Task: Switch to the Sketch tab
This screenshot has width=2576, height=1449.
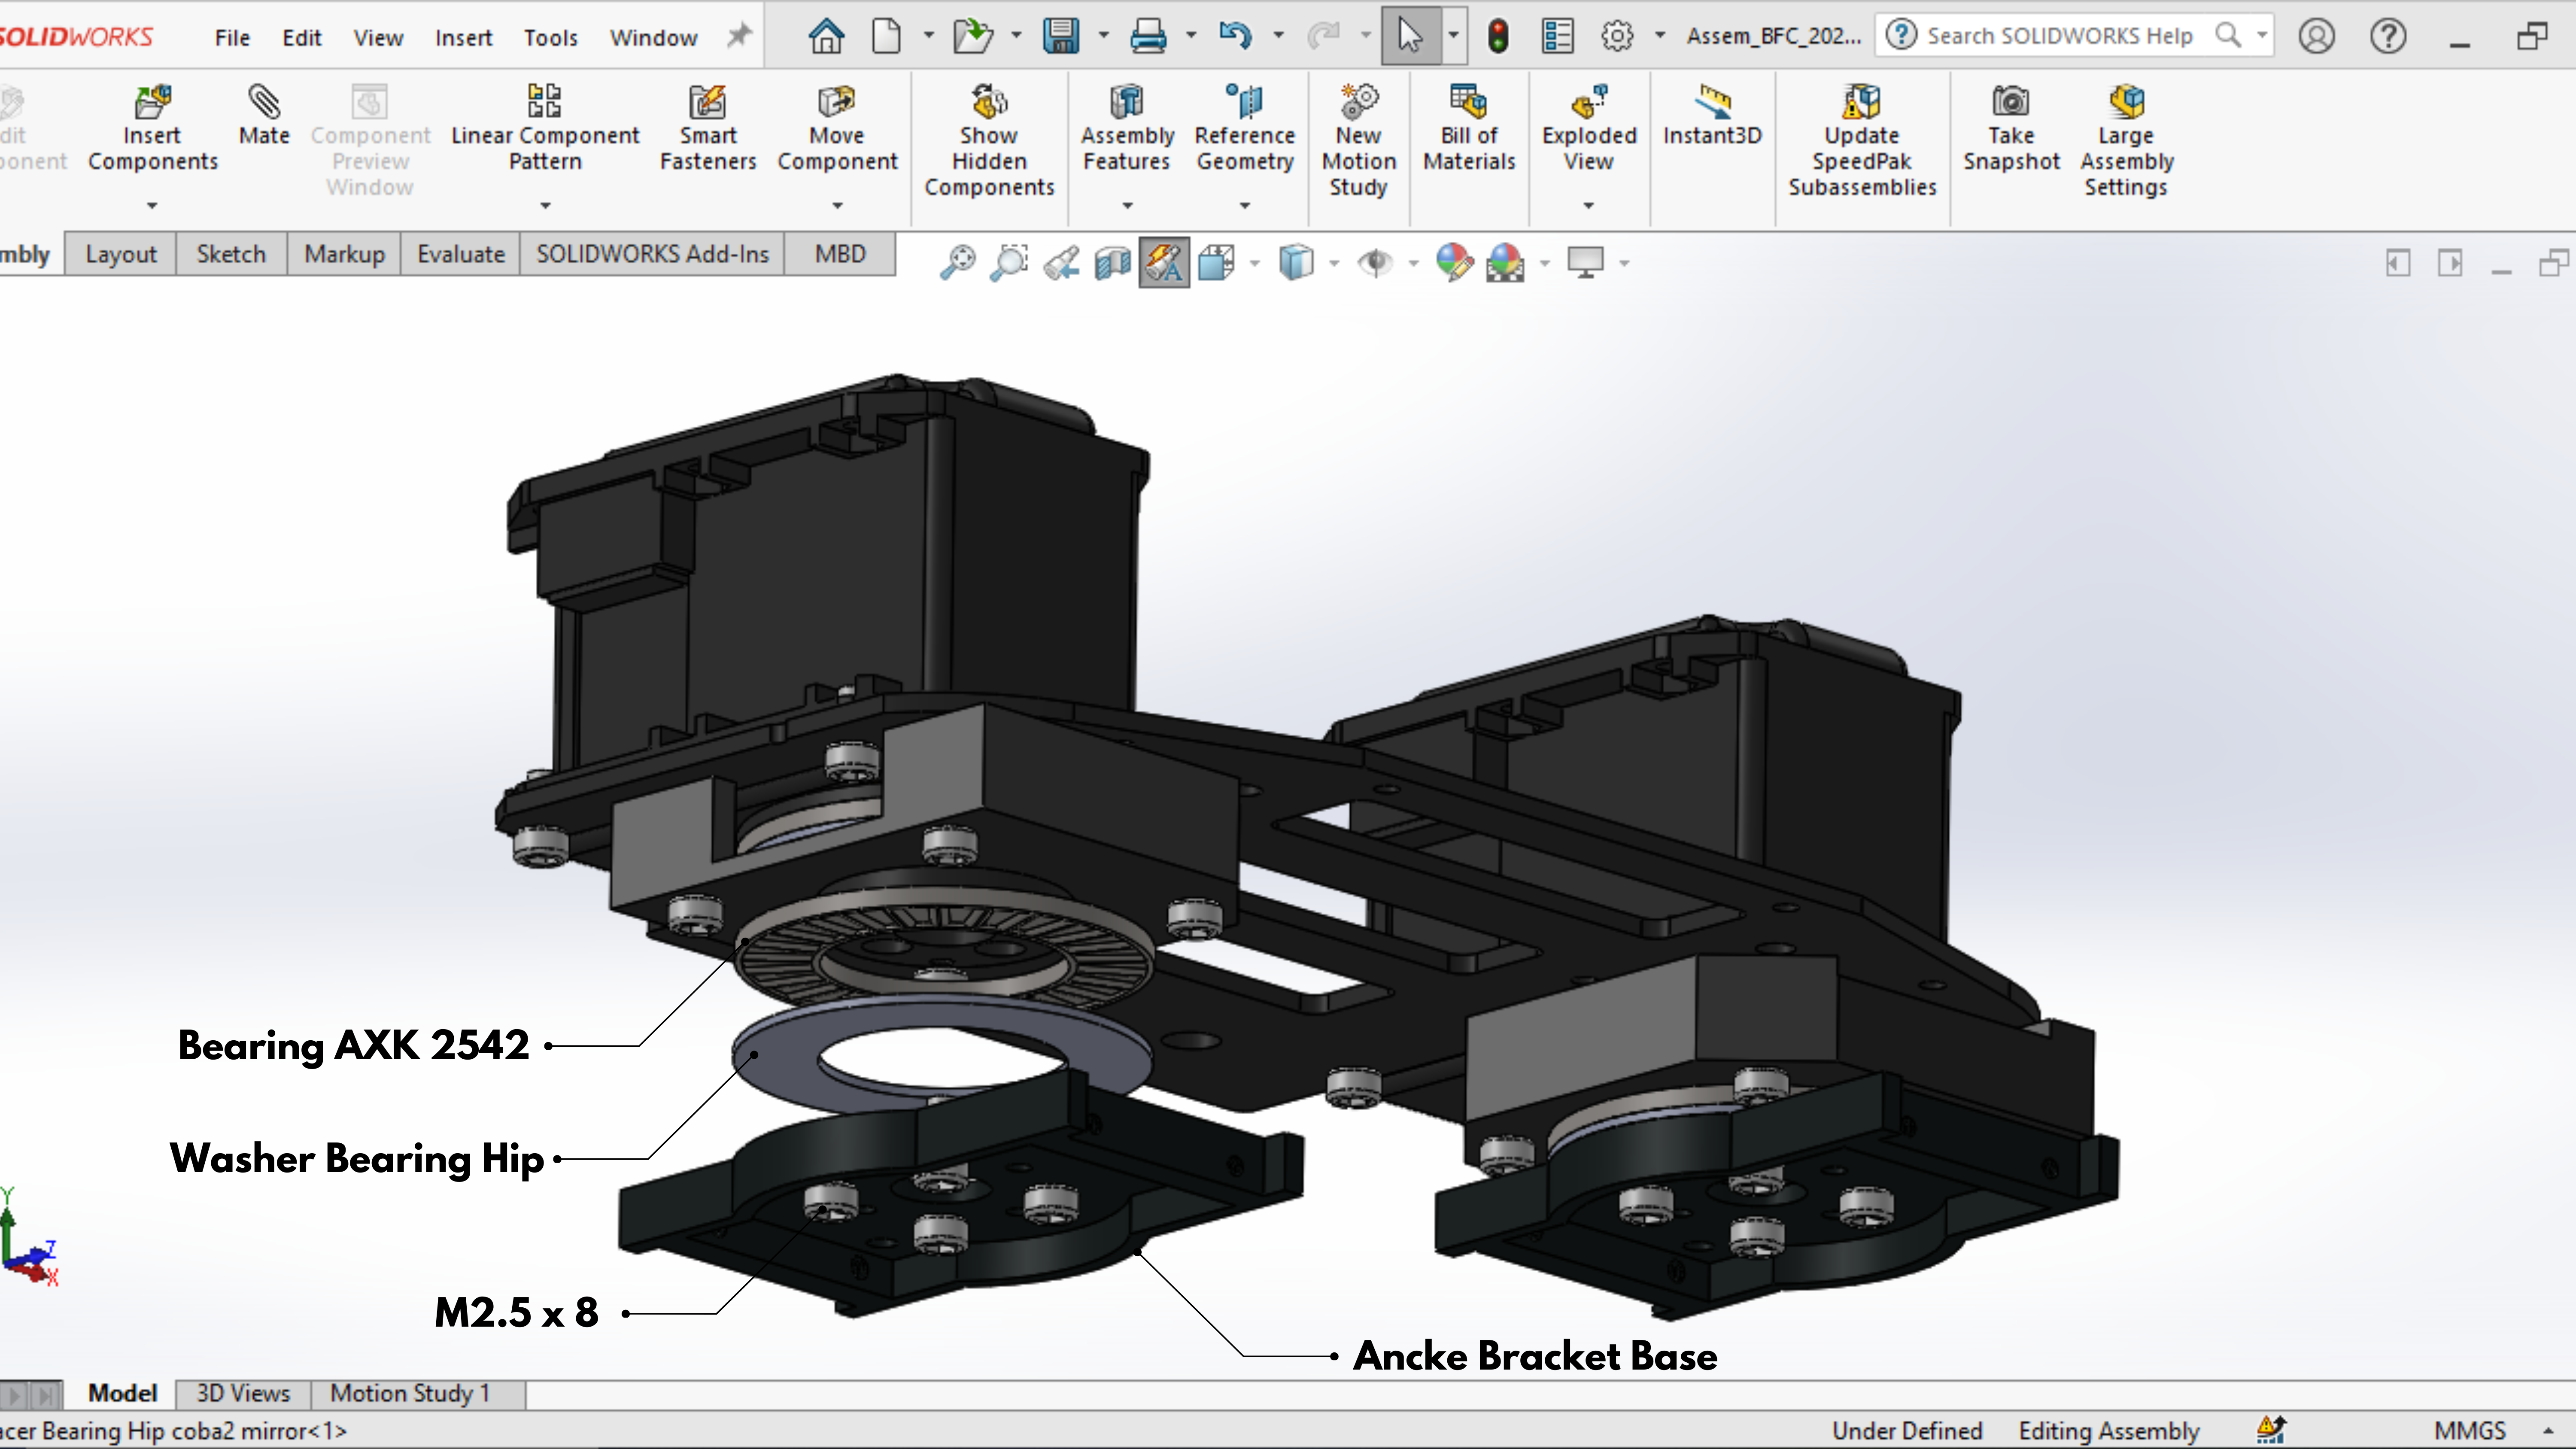Action: coord(231,254)
